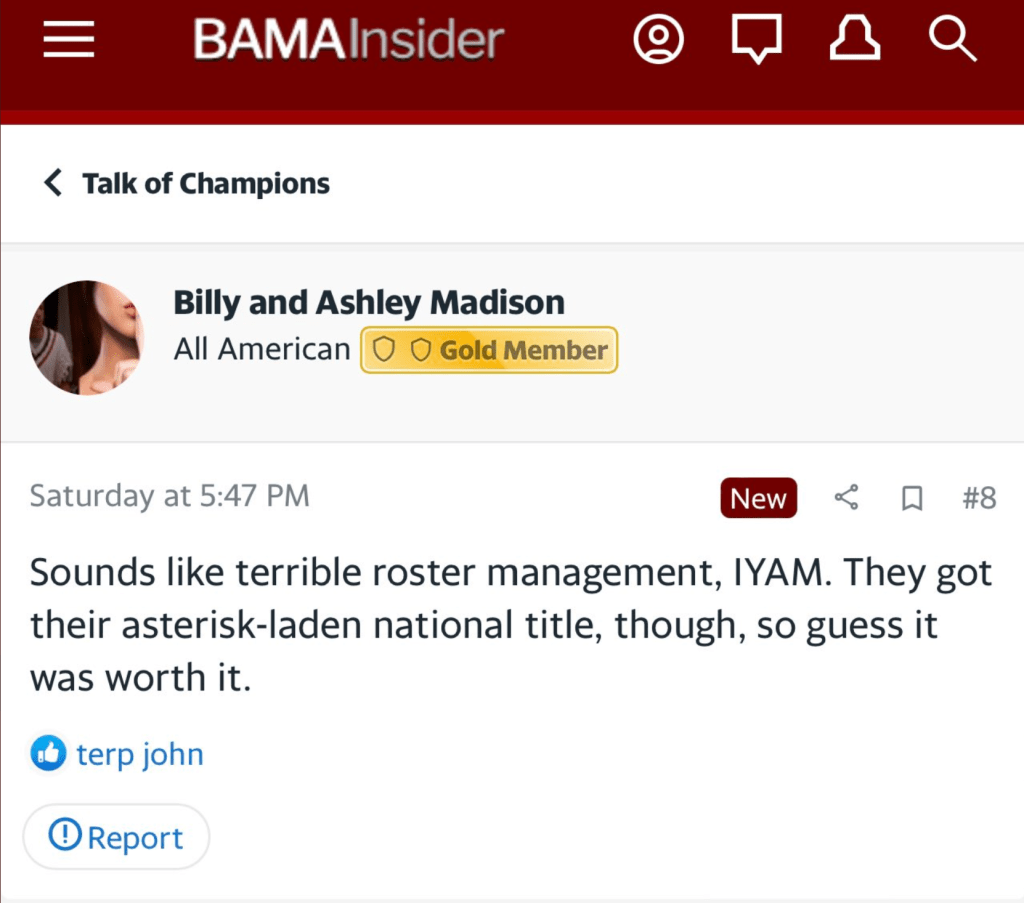Open the user account icon

659,40
